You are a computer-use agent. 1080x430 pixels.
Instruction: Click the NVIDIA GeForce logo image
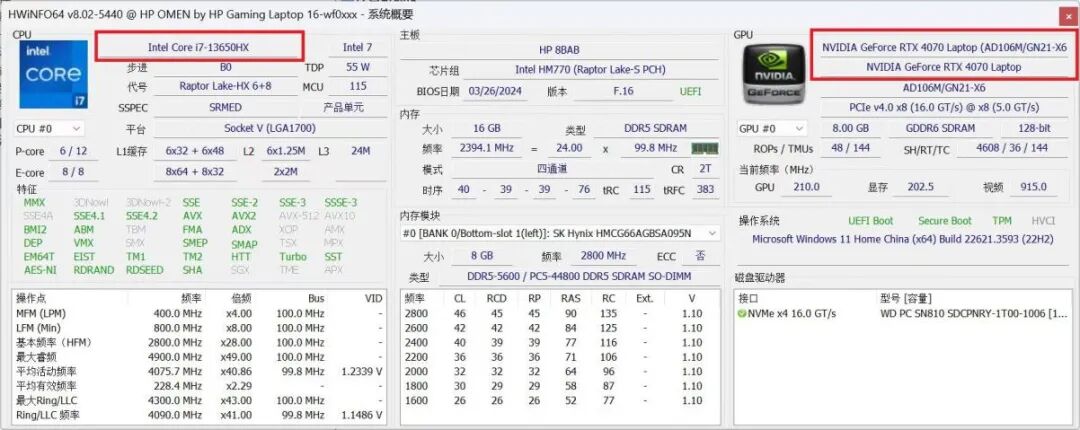point(773,74)
